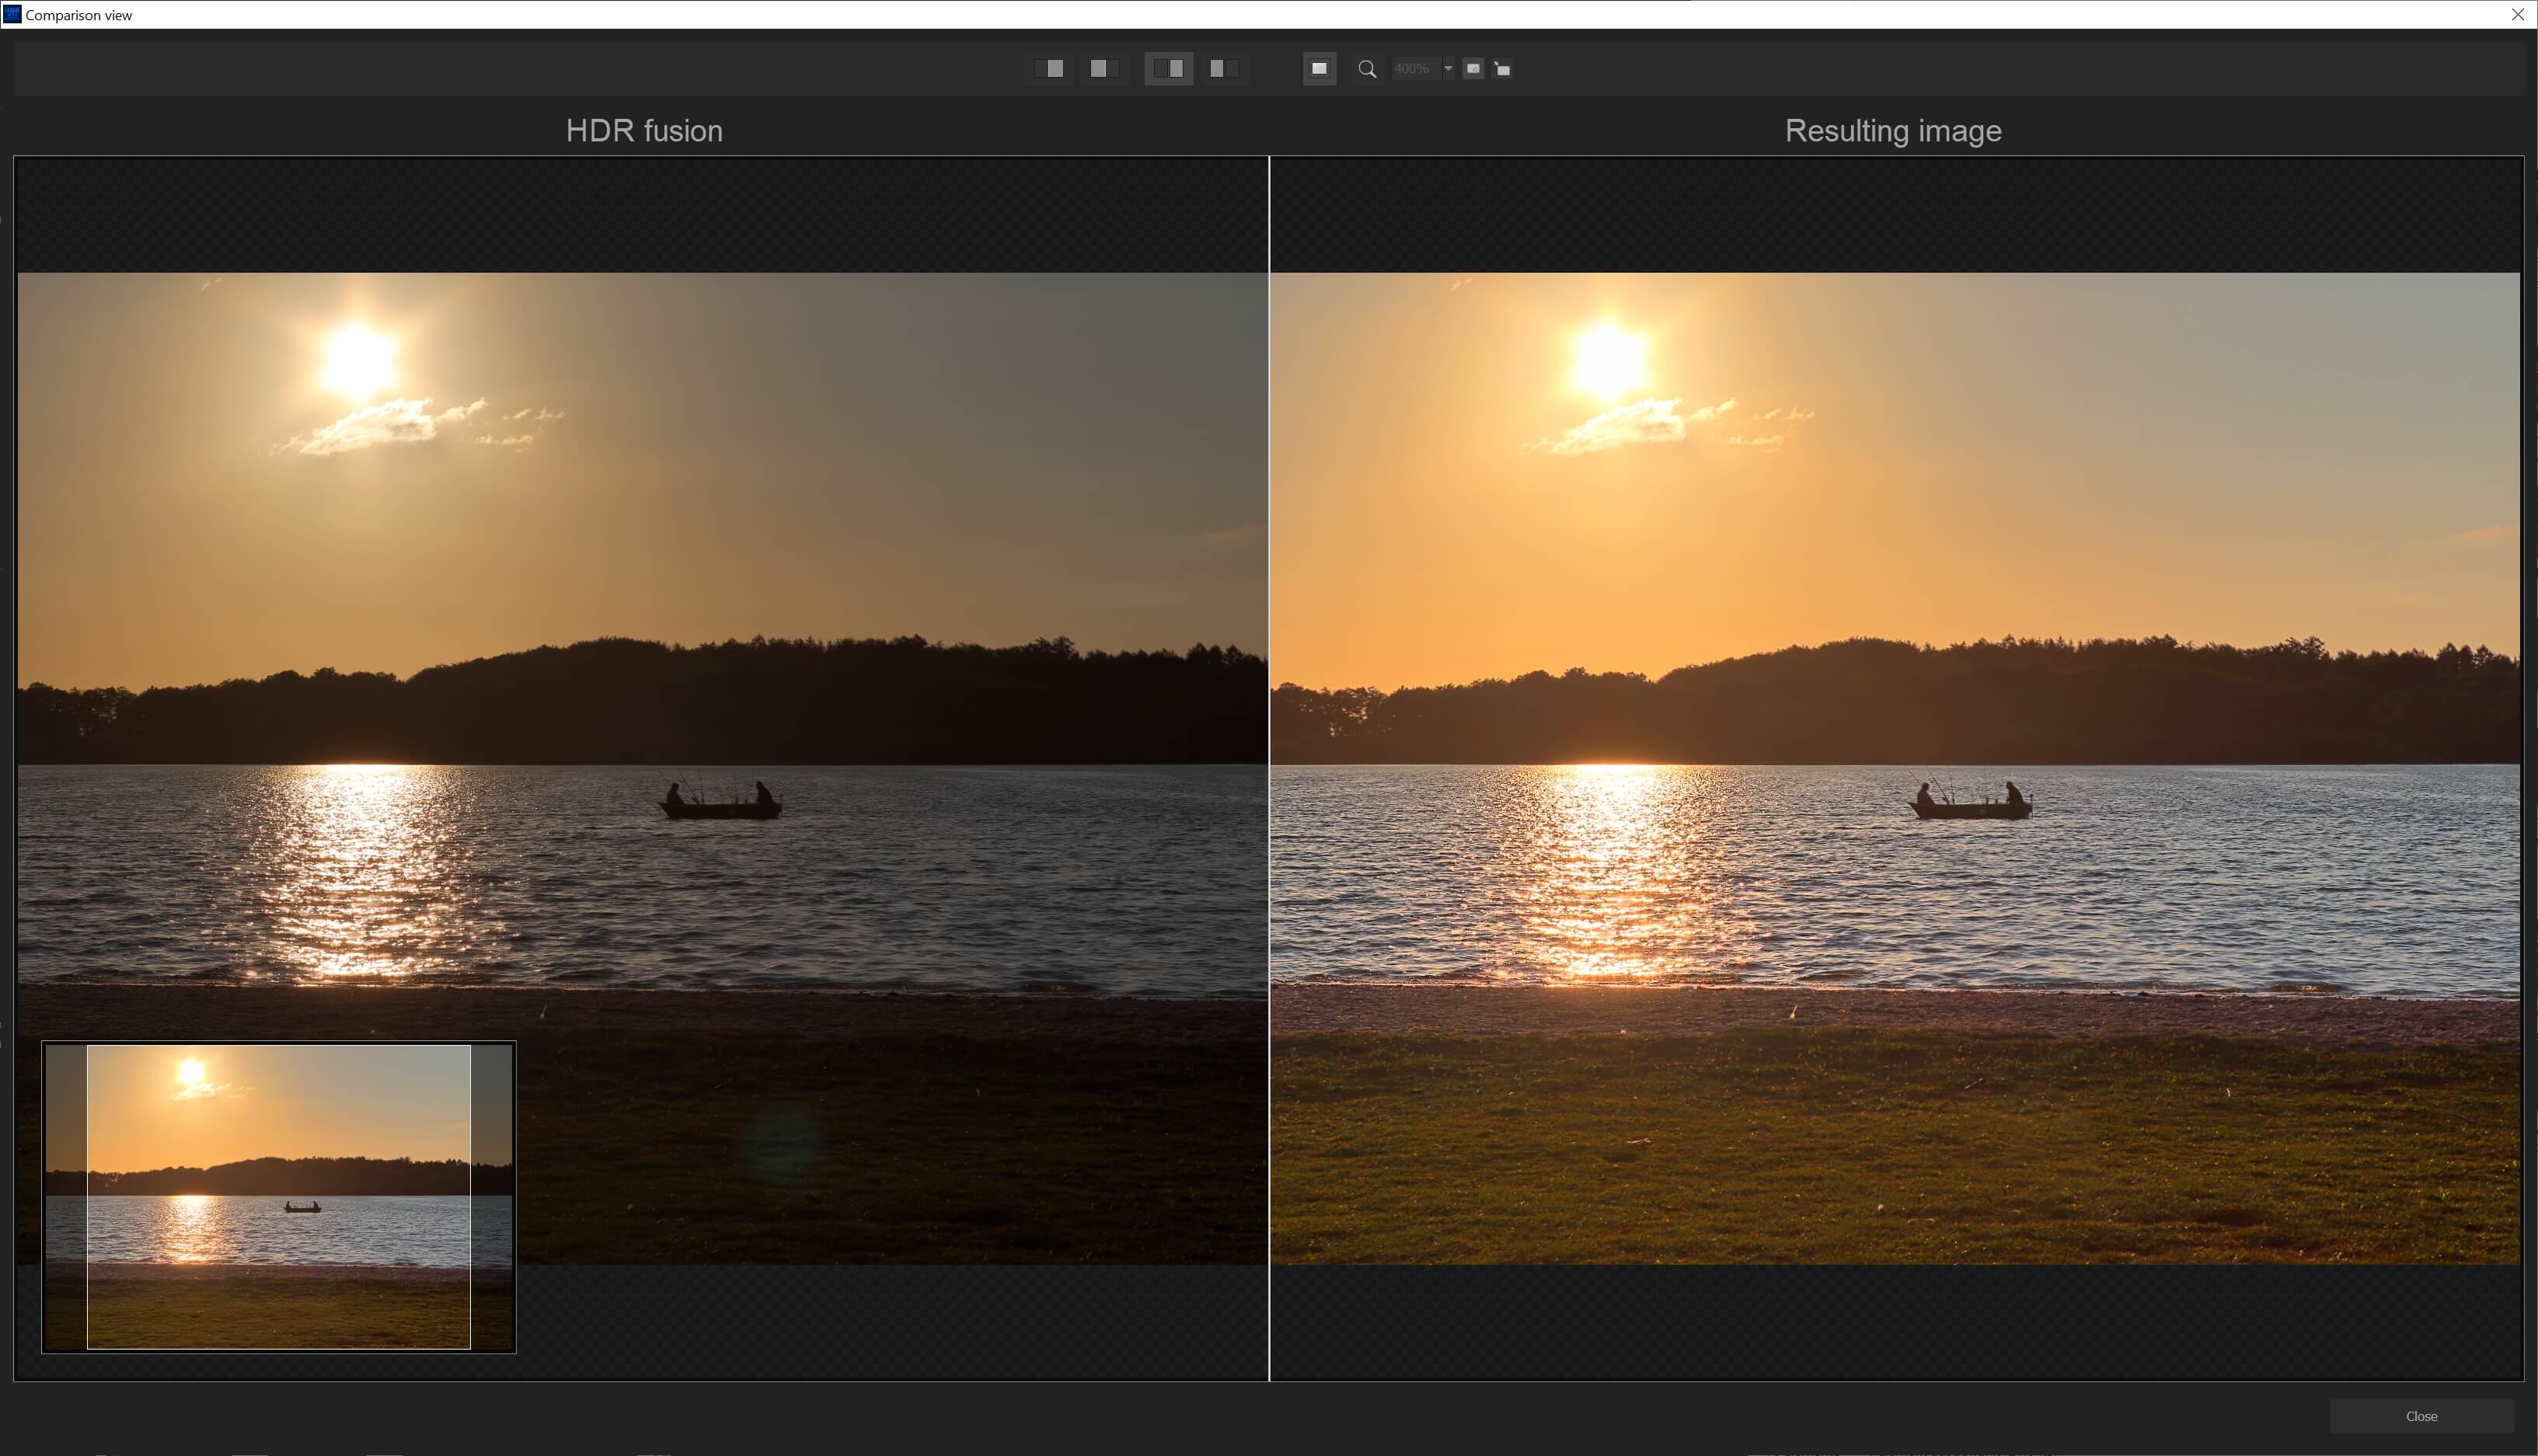
Task: Select the zoom magnifier tool
Action: (1367, 69)
